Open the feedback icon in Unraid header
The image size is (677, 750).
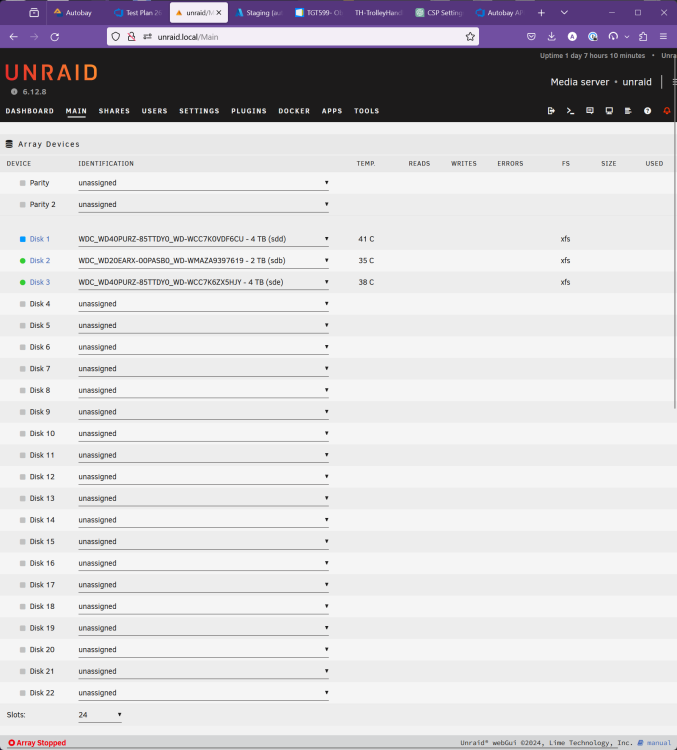[590, 111]
